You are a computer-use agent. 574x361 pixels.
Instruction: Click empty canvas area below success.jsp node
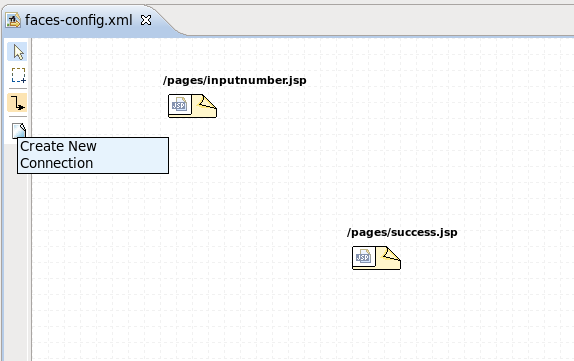377,315
